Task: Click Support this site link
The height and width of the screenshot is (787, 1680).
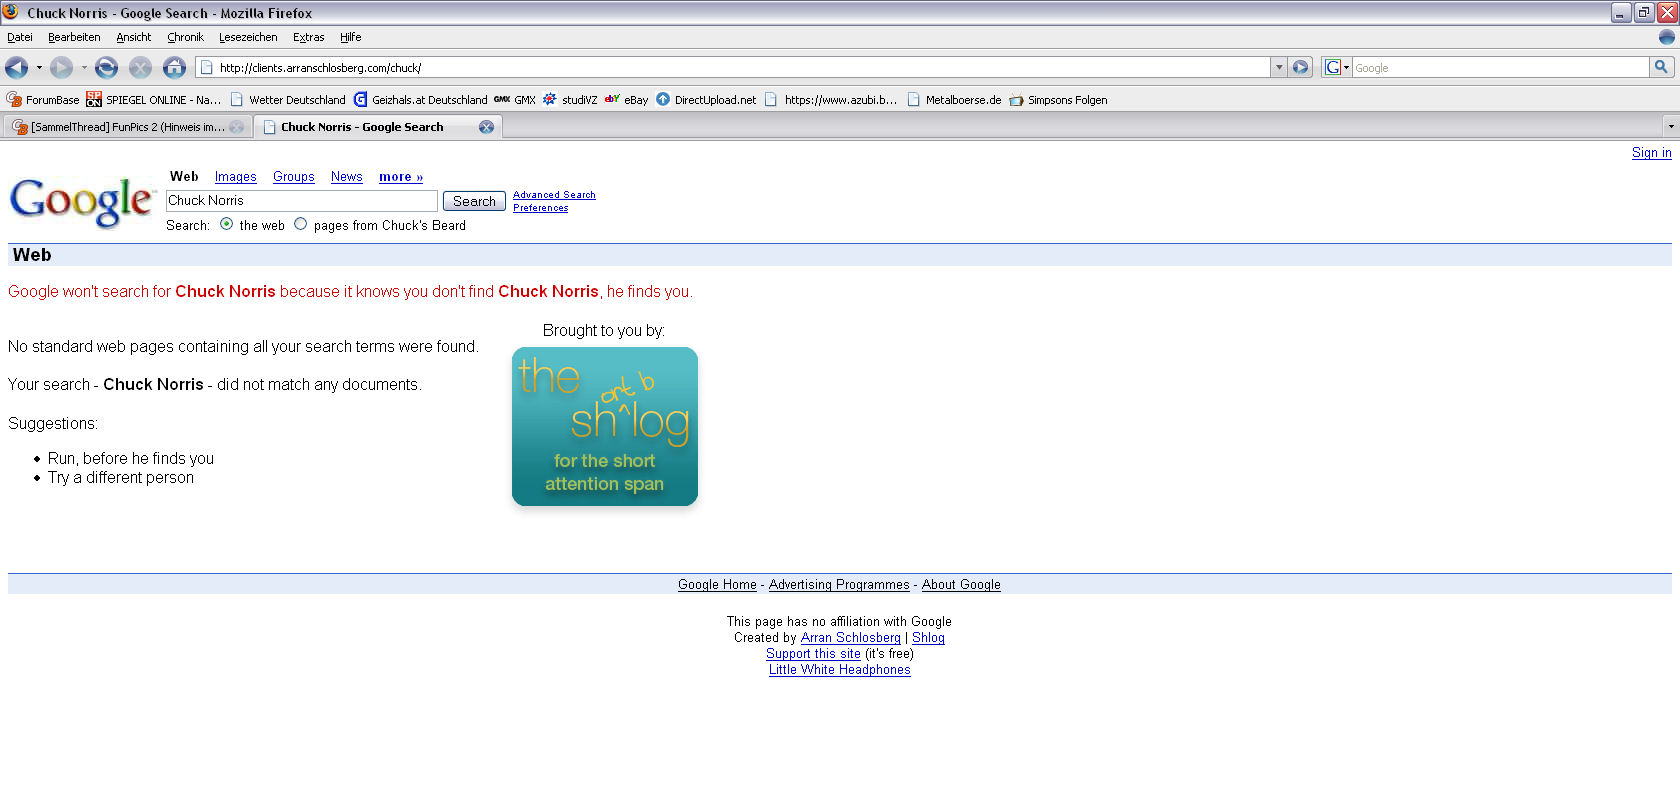Action: pyautogui.click(x=813, y=654)
